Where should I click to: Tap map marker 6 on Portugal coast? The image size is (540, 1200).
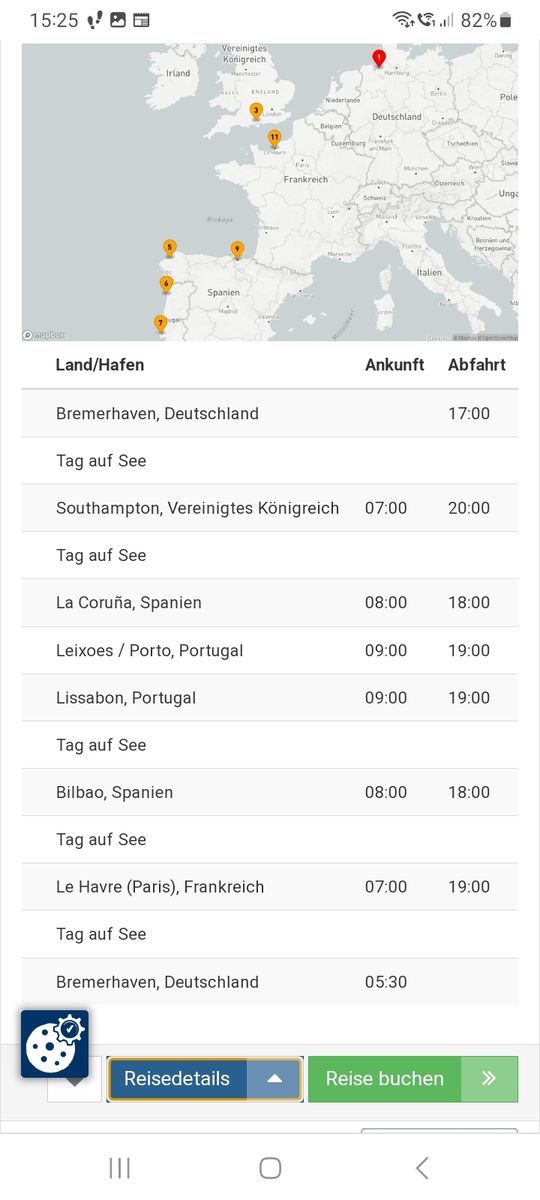point(166,284)
